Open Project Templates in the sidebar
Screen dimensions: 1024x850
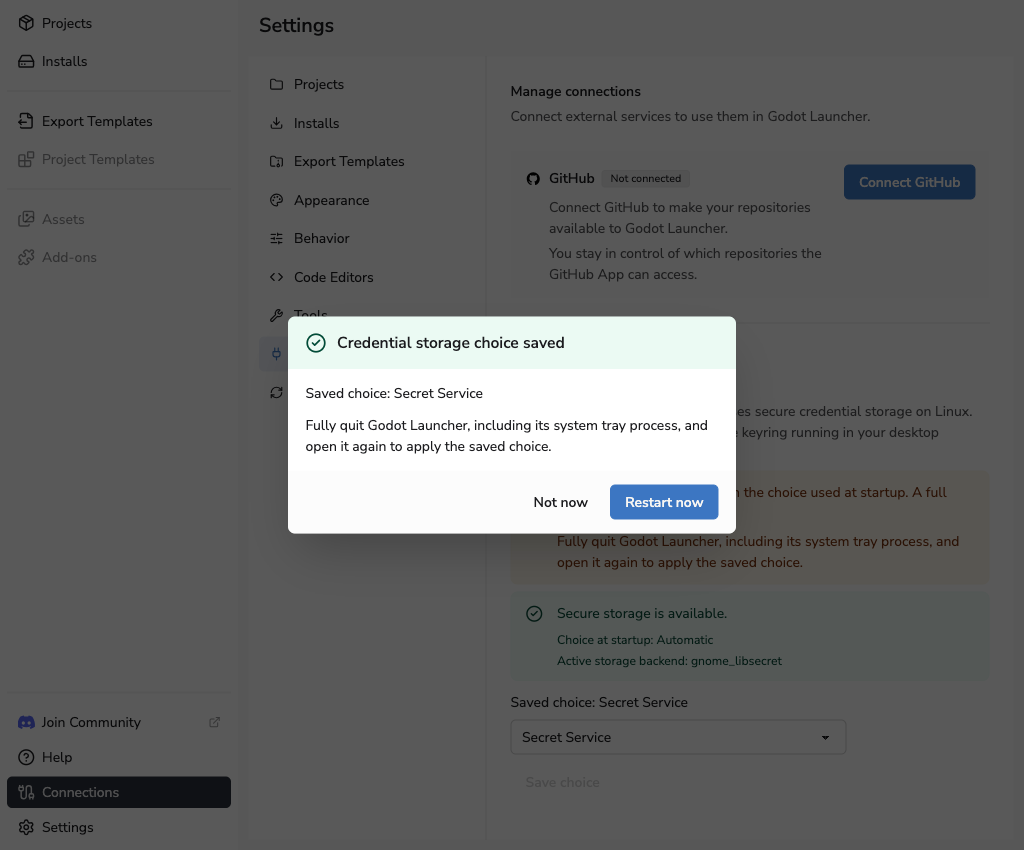[x=119, y=159]
